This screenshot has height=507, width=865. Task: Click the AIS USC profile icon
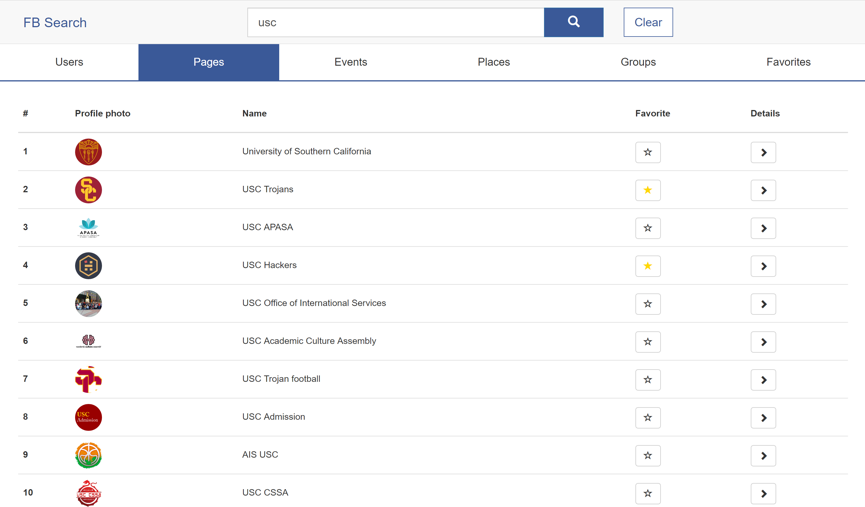click(x=88, y=455)
